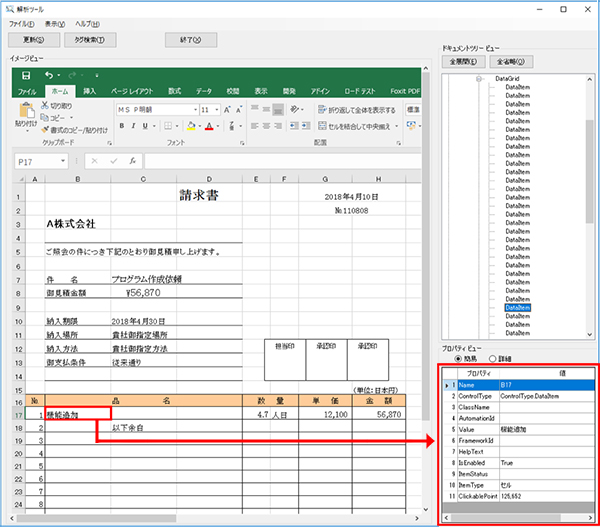Collapse the DataGrid tree node
Screen dimensions: 600x527
tap(479, 78)
